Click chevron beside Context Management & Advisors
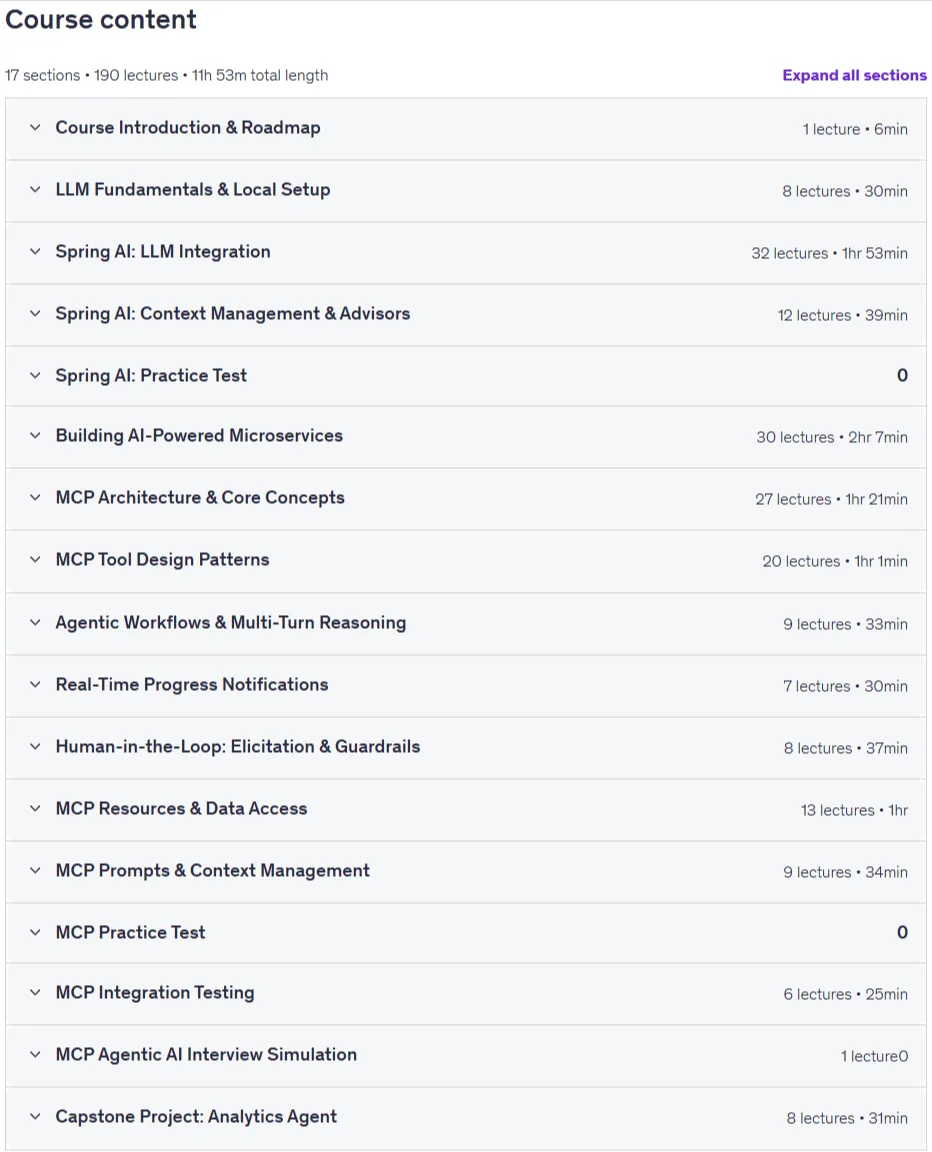The width and height of the screenshot is (932, 1152). [35, 314]
